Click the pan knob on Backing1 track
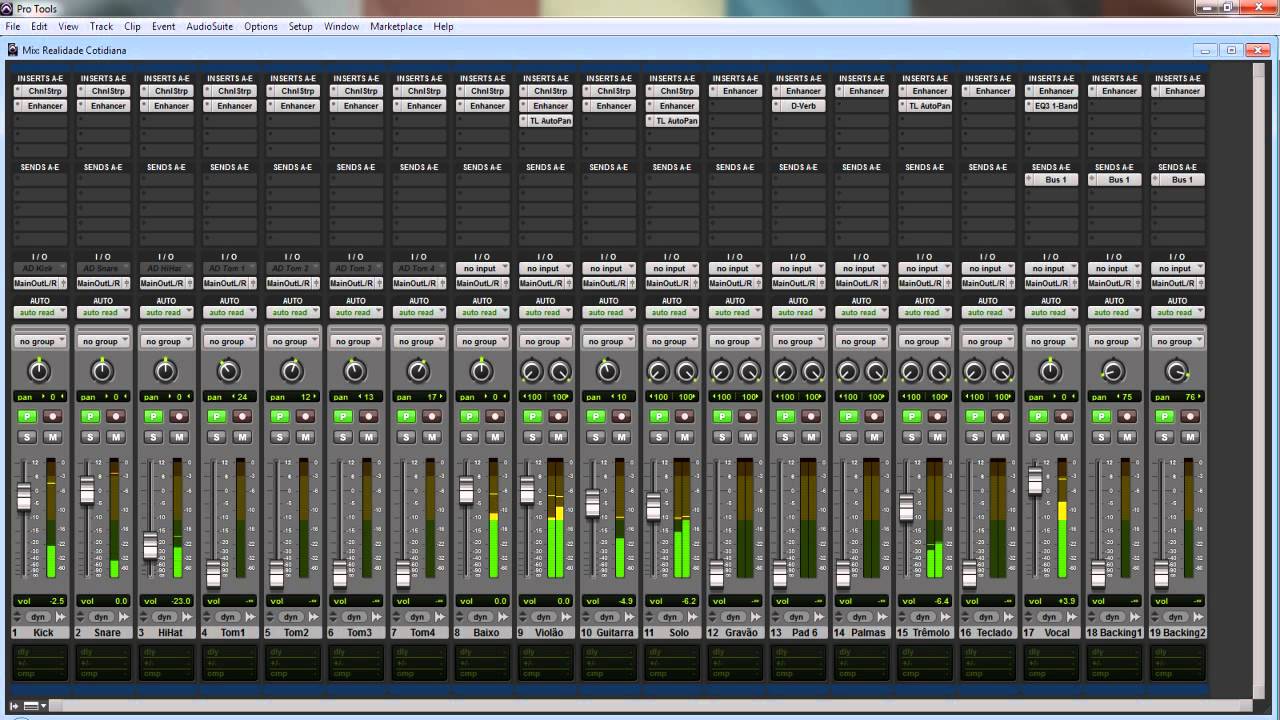 [x=1112, y=372]
